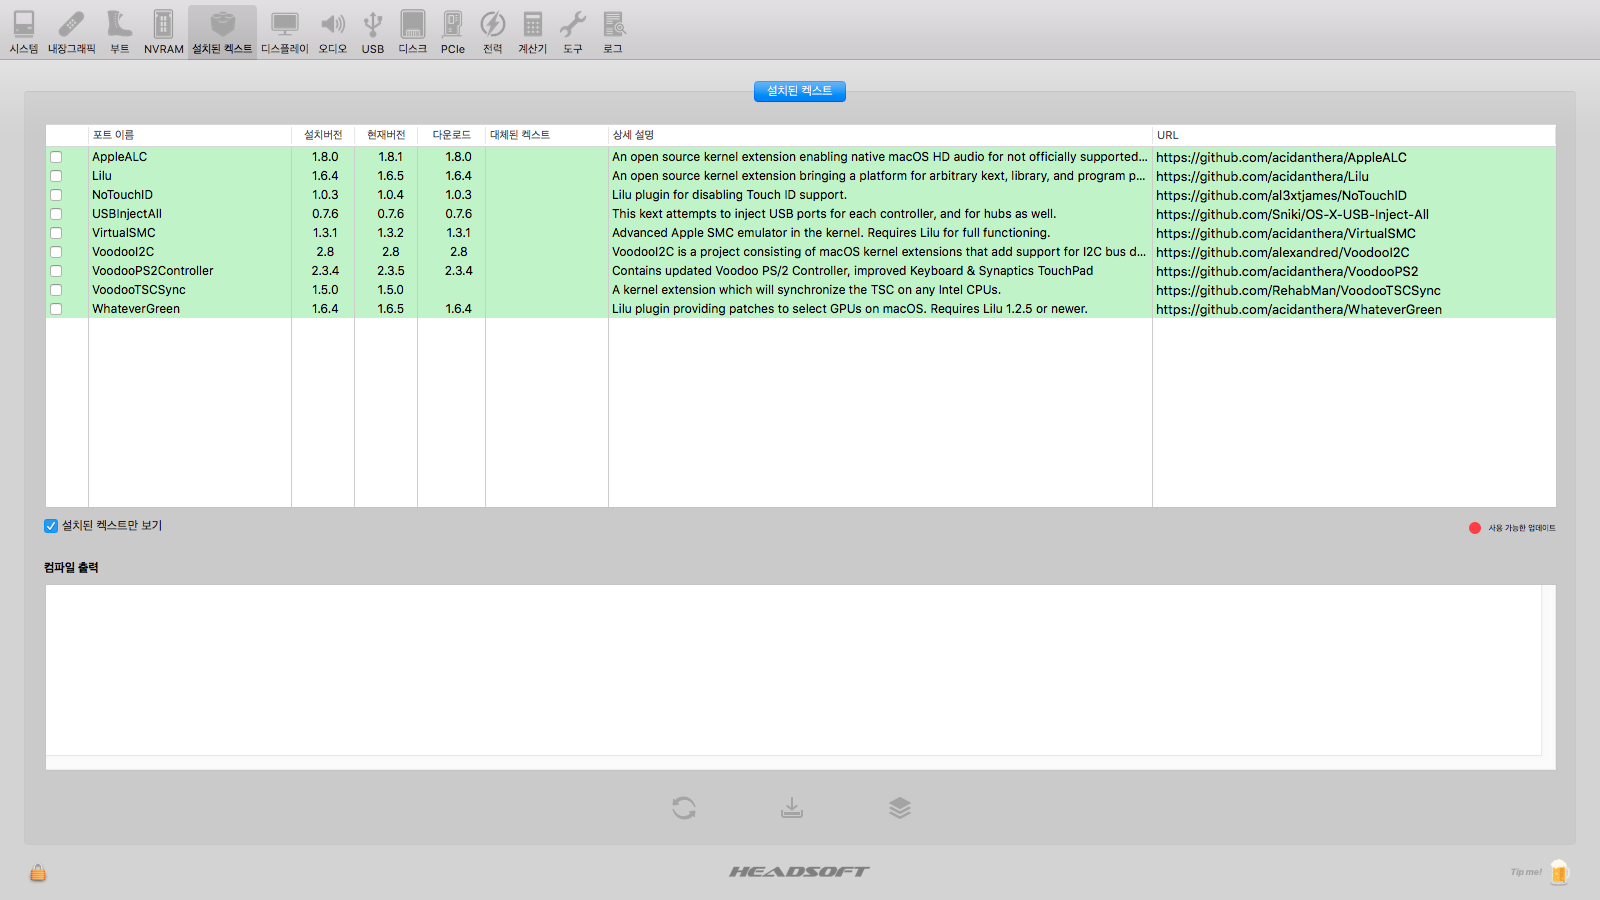Click the refresh kexts icon
The image size is (1600, 900).
pyautogui.click(x=684, y=808)
